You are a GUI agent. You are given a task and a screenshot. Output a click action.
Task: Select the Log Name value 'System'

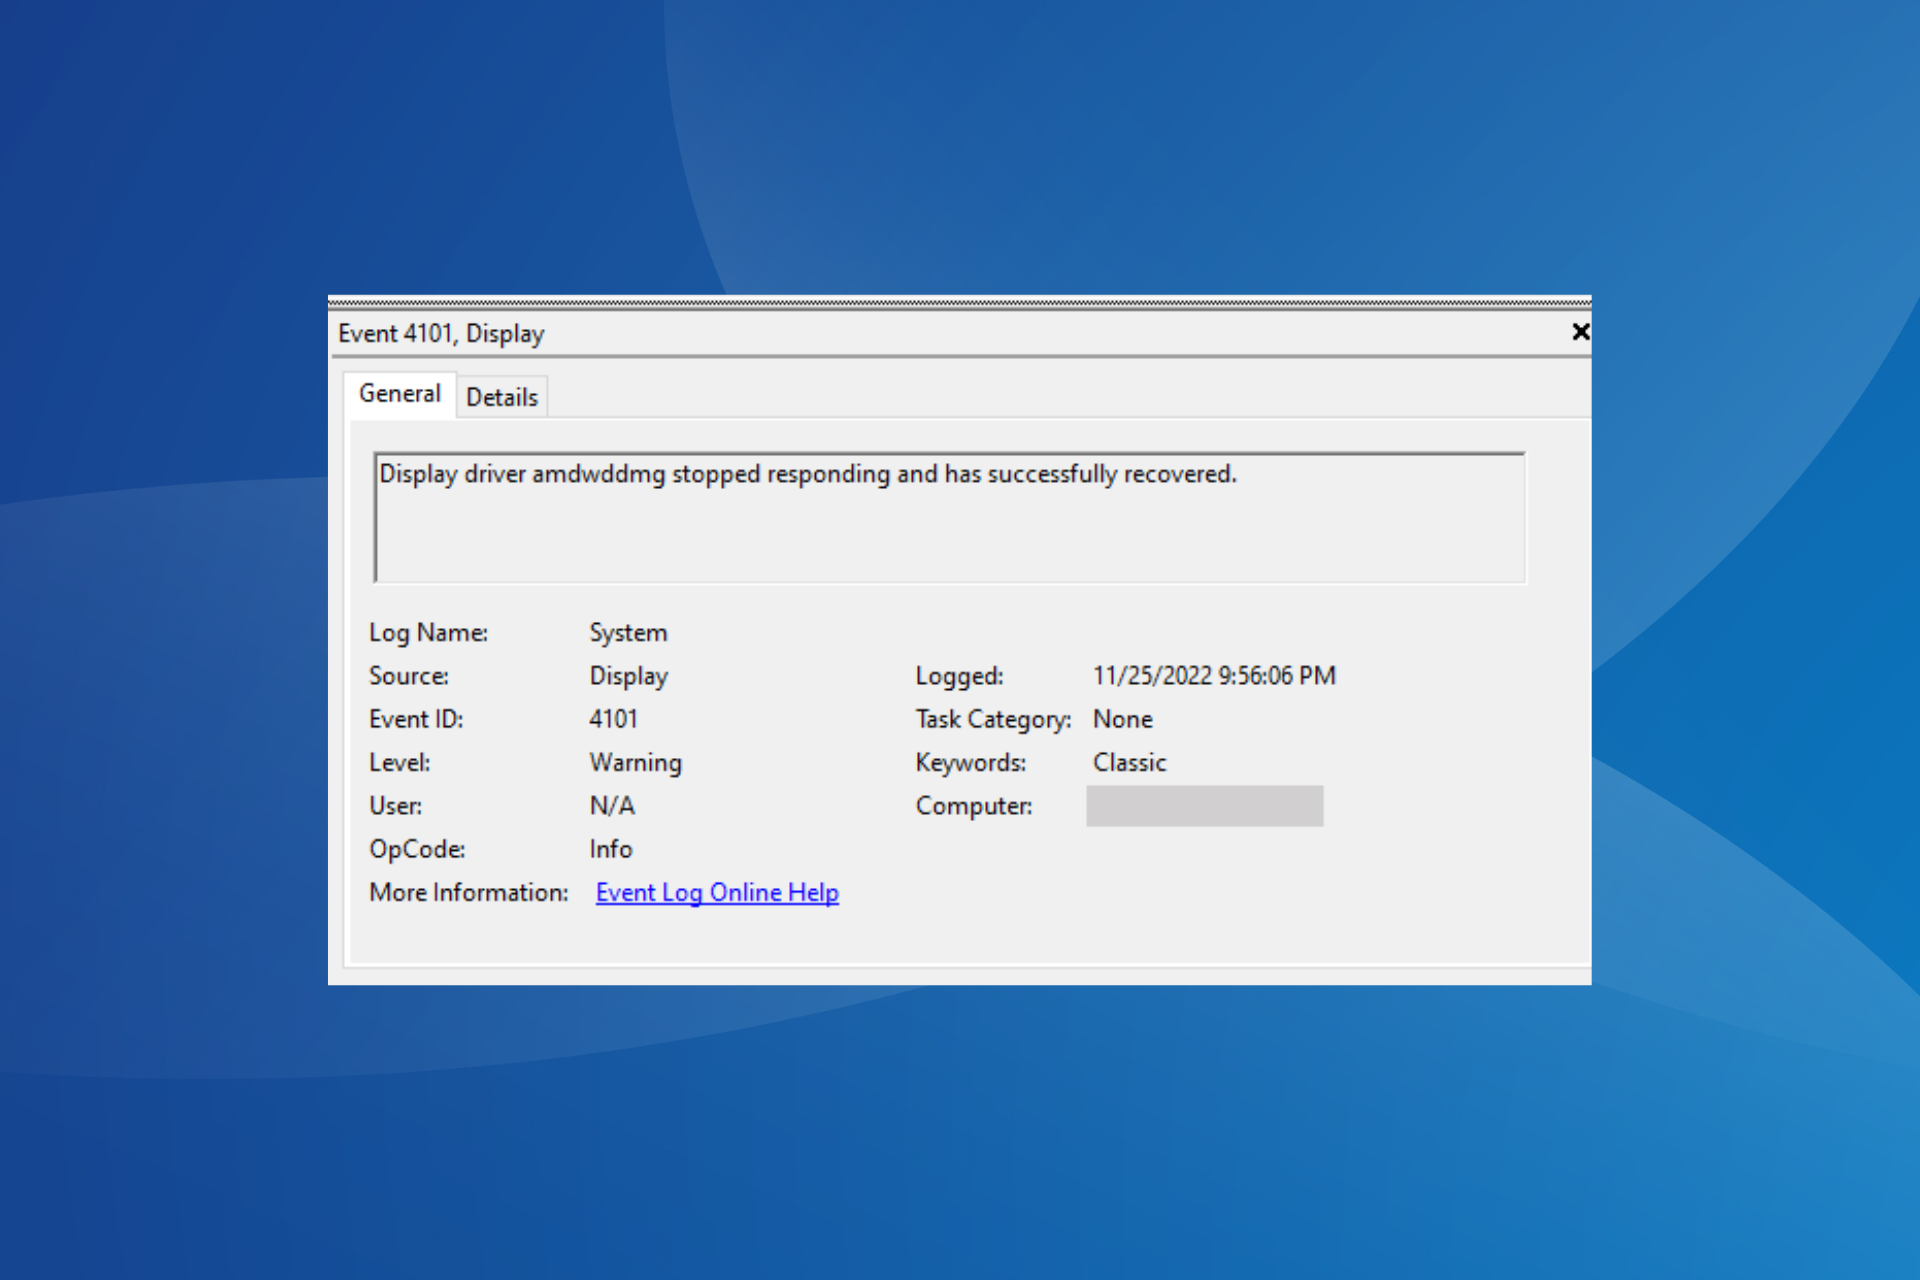pyautogui.click(x=628, y=633)
